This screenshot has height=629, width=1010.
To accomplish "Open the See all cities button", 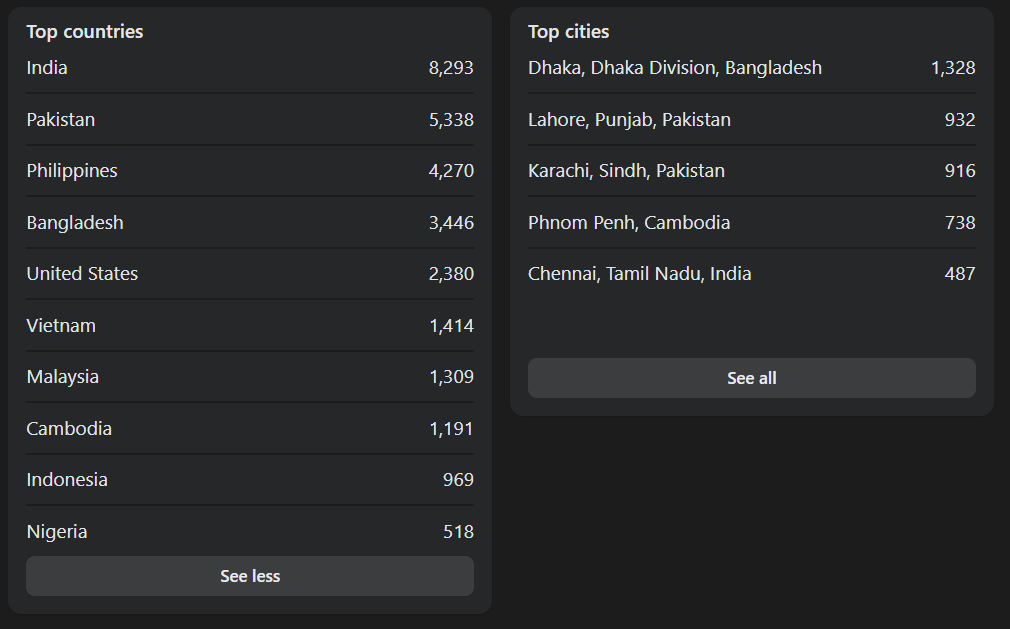I will [x=752, y=378].
